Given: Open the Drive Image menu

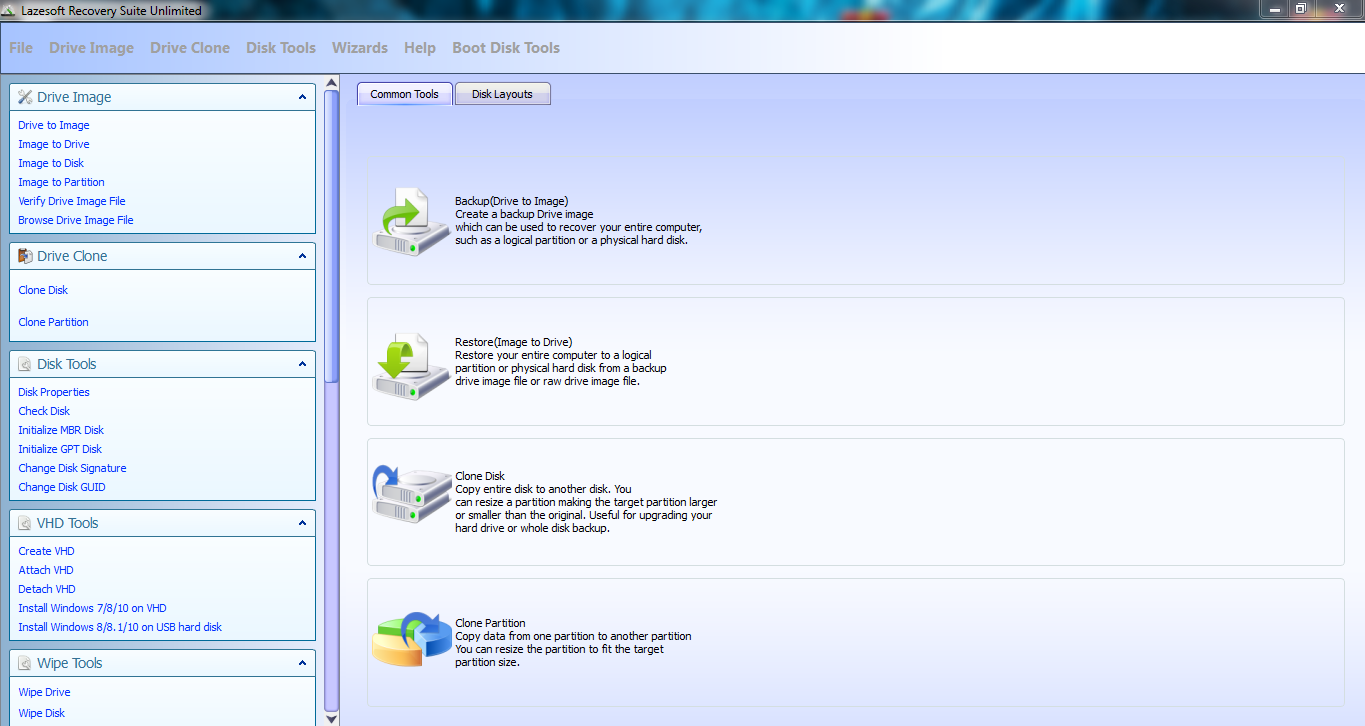Looking at the screenshot, I should tap(91, 48).
